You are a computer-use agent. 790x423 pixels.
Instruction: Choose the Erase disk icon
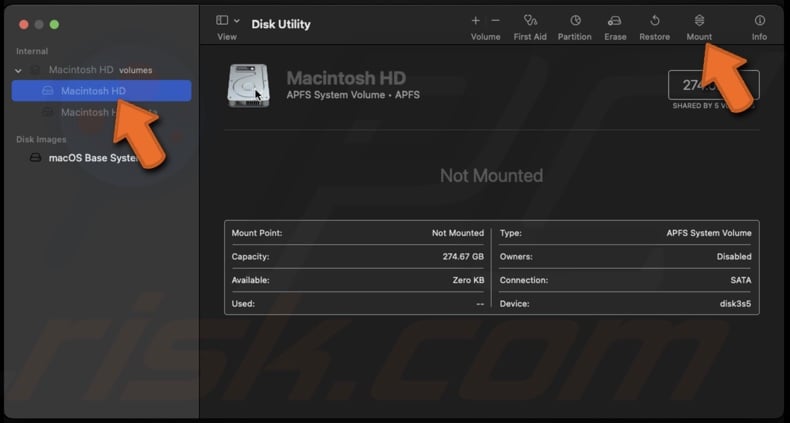point(615,21)
